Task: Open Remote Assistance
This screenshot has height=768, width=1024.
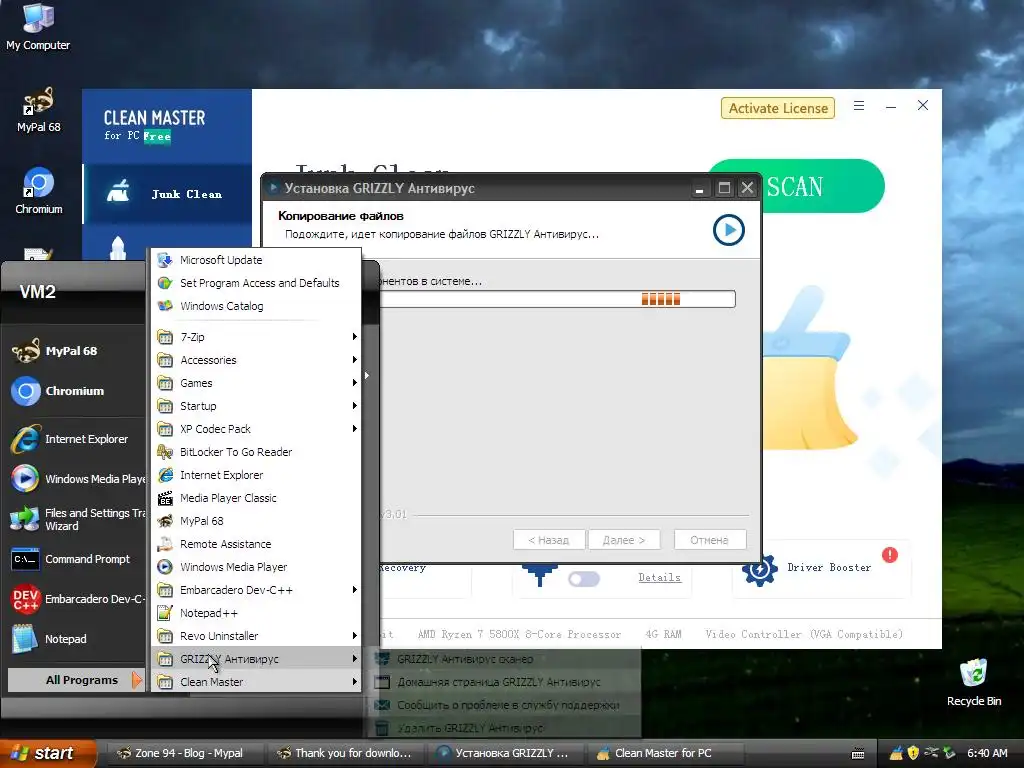Action: [256, 544]
